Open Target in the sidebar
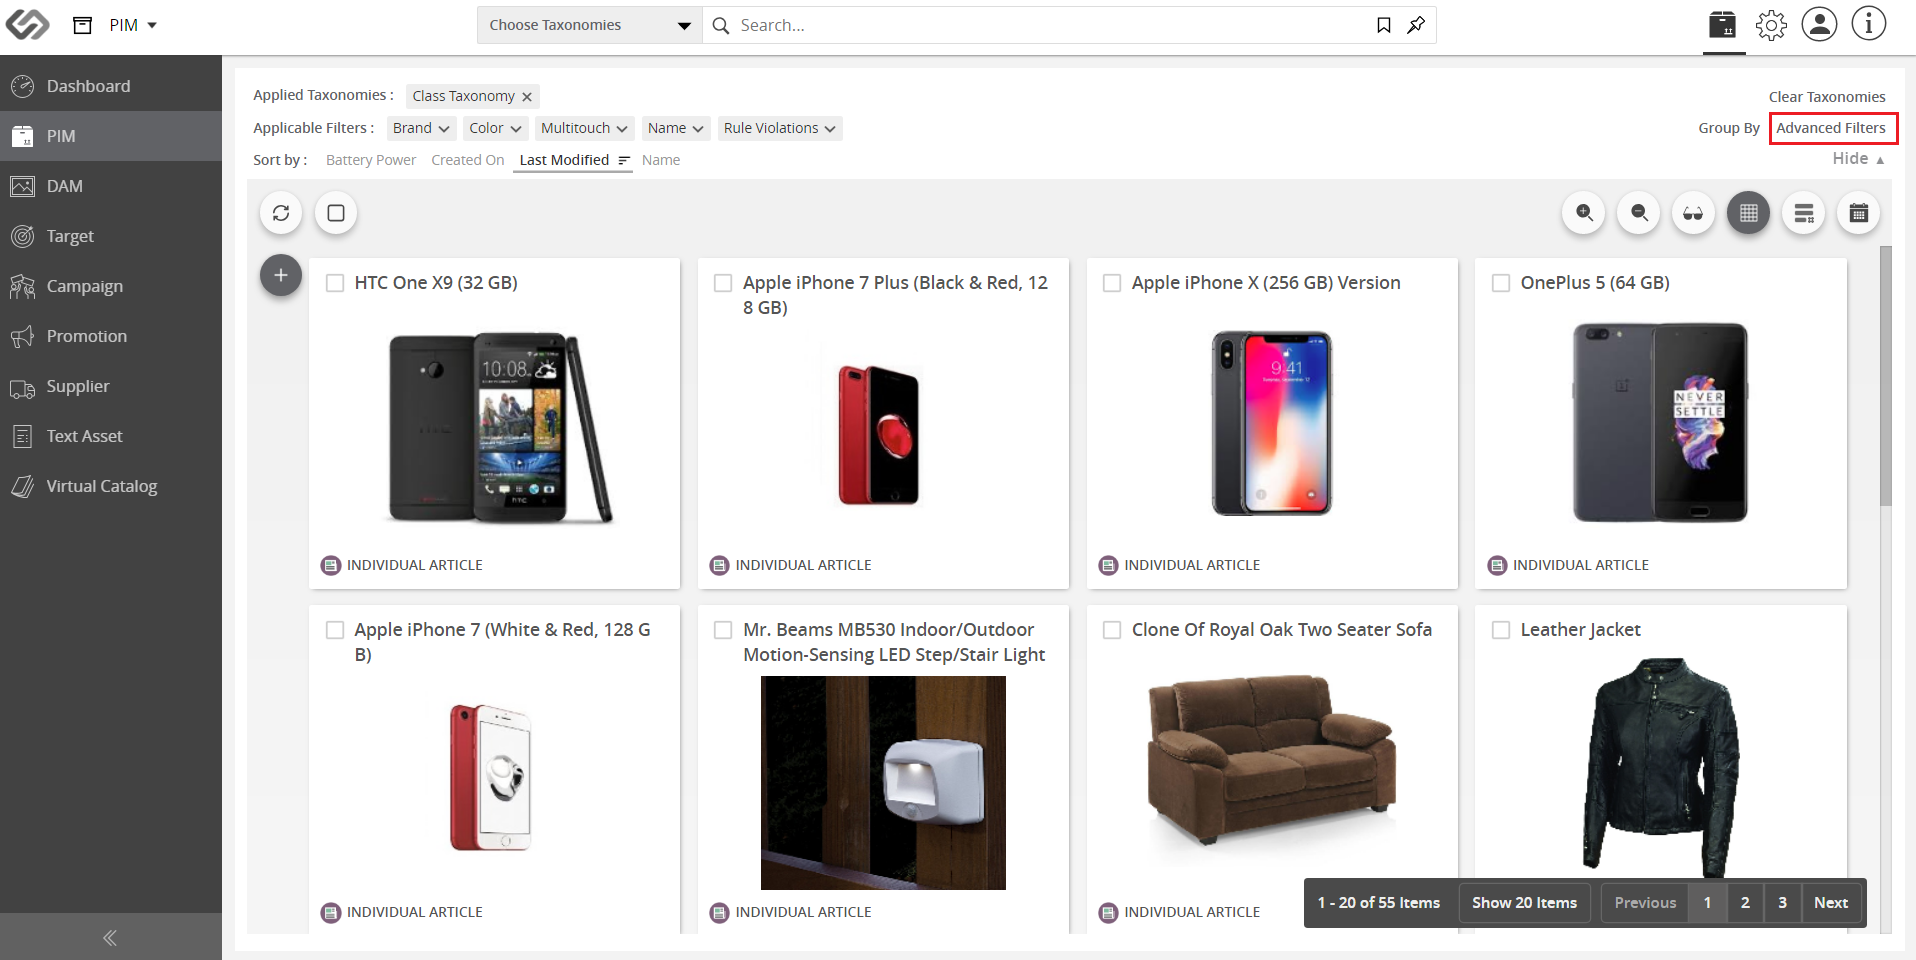The height and width of the screenshot is (960, 1916). (111, 236)
